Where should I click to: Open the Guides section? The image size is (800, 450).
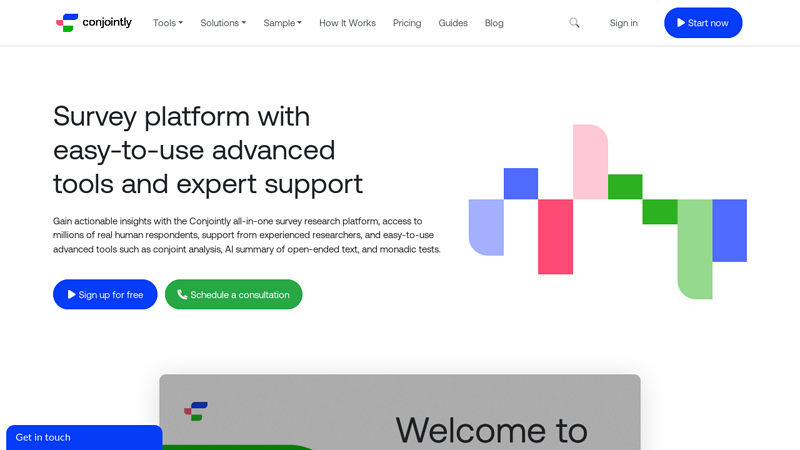[x=453, y=23]
